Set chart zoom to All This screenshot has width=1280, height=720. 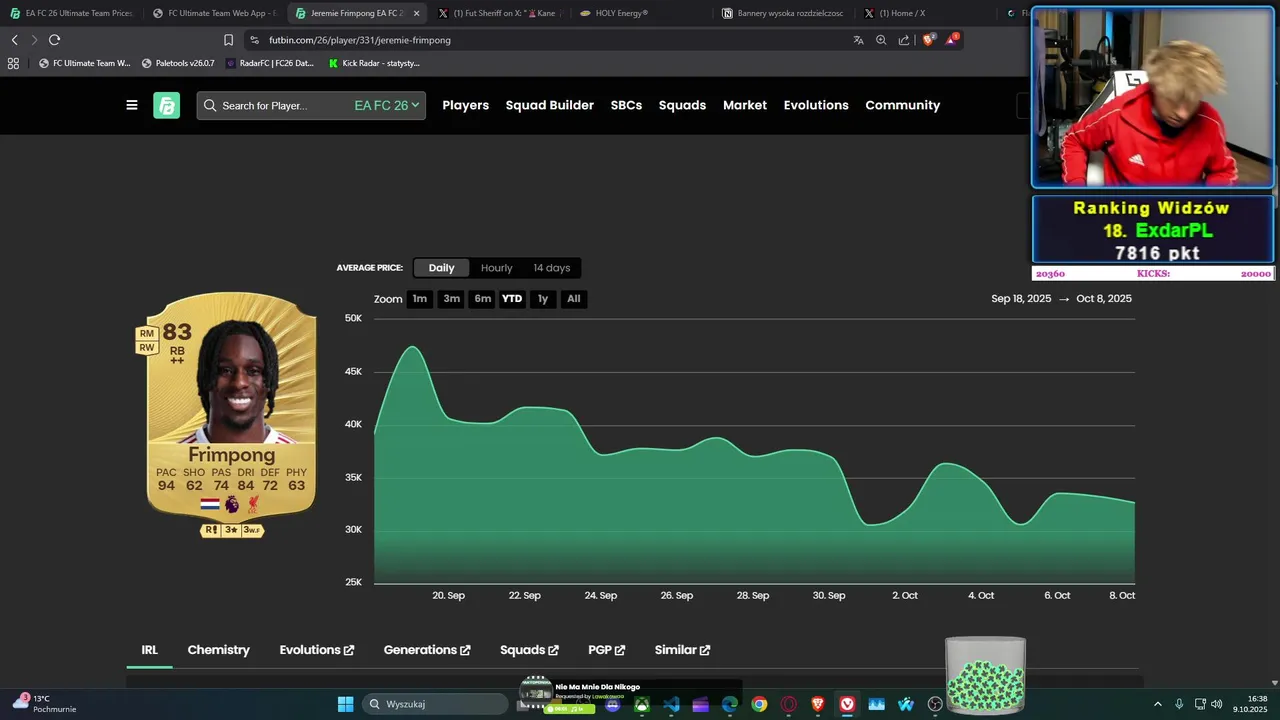click(x=573, y=299)
